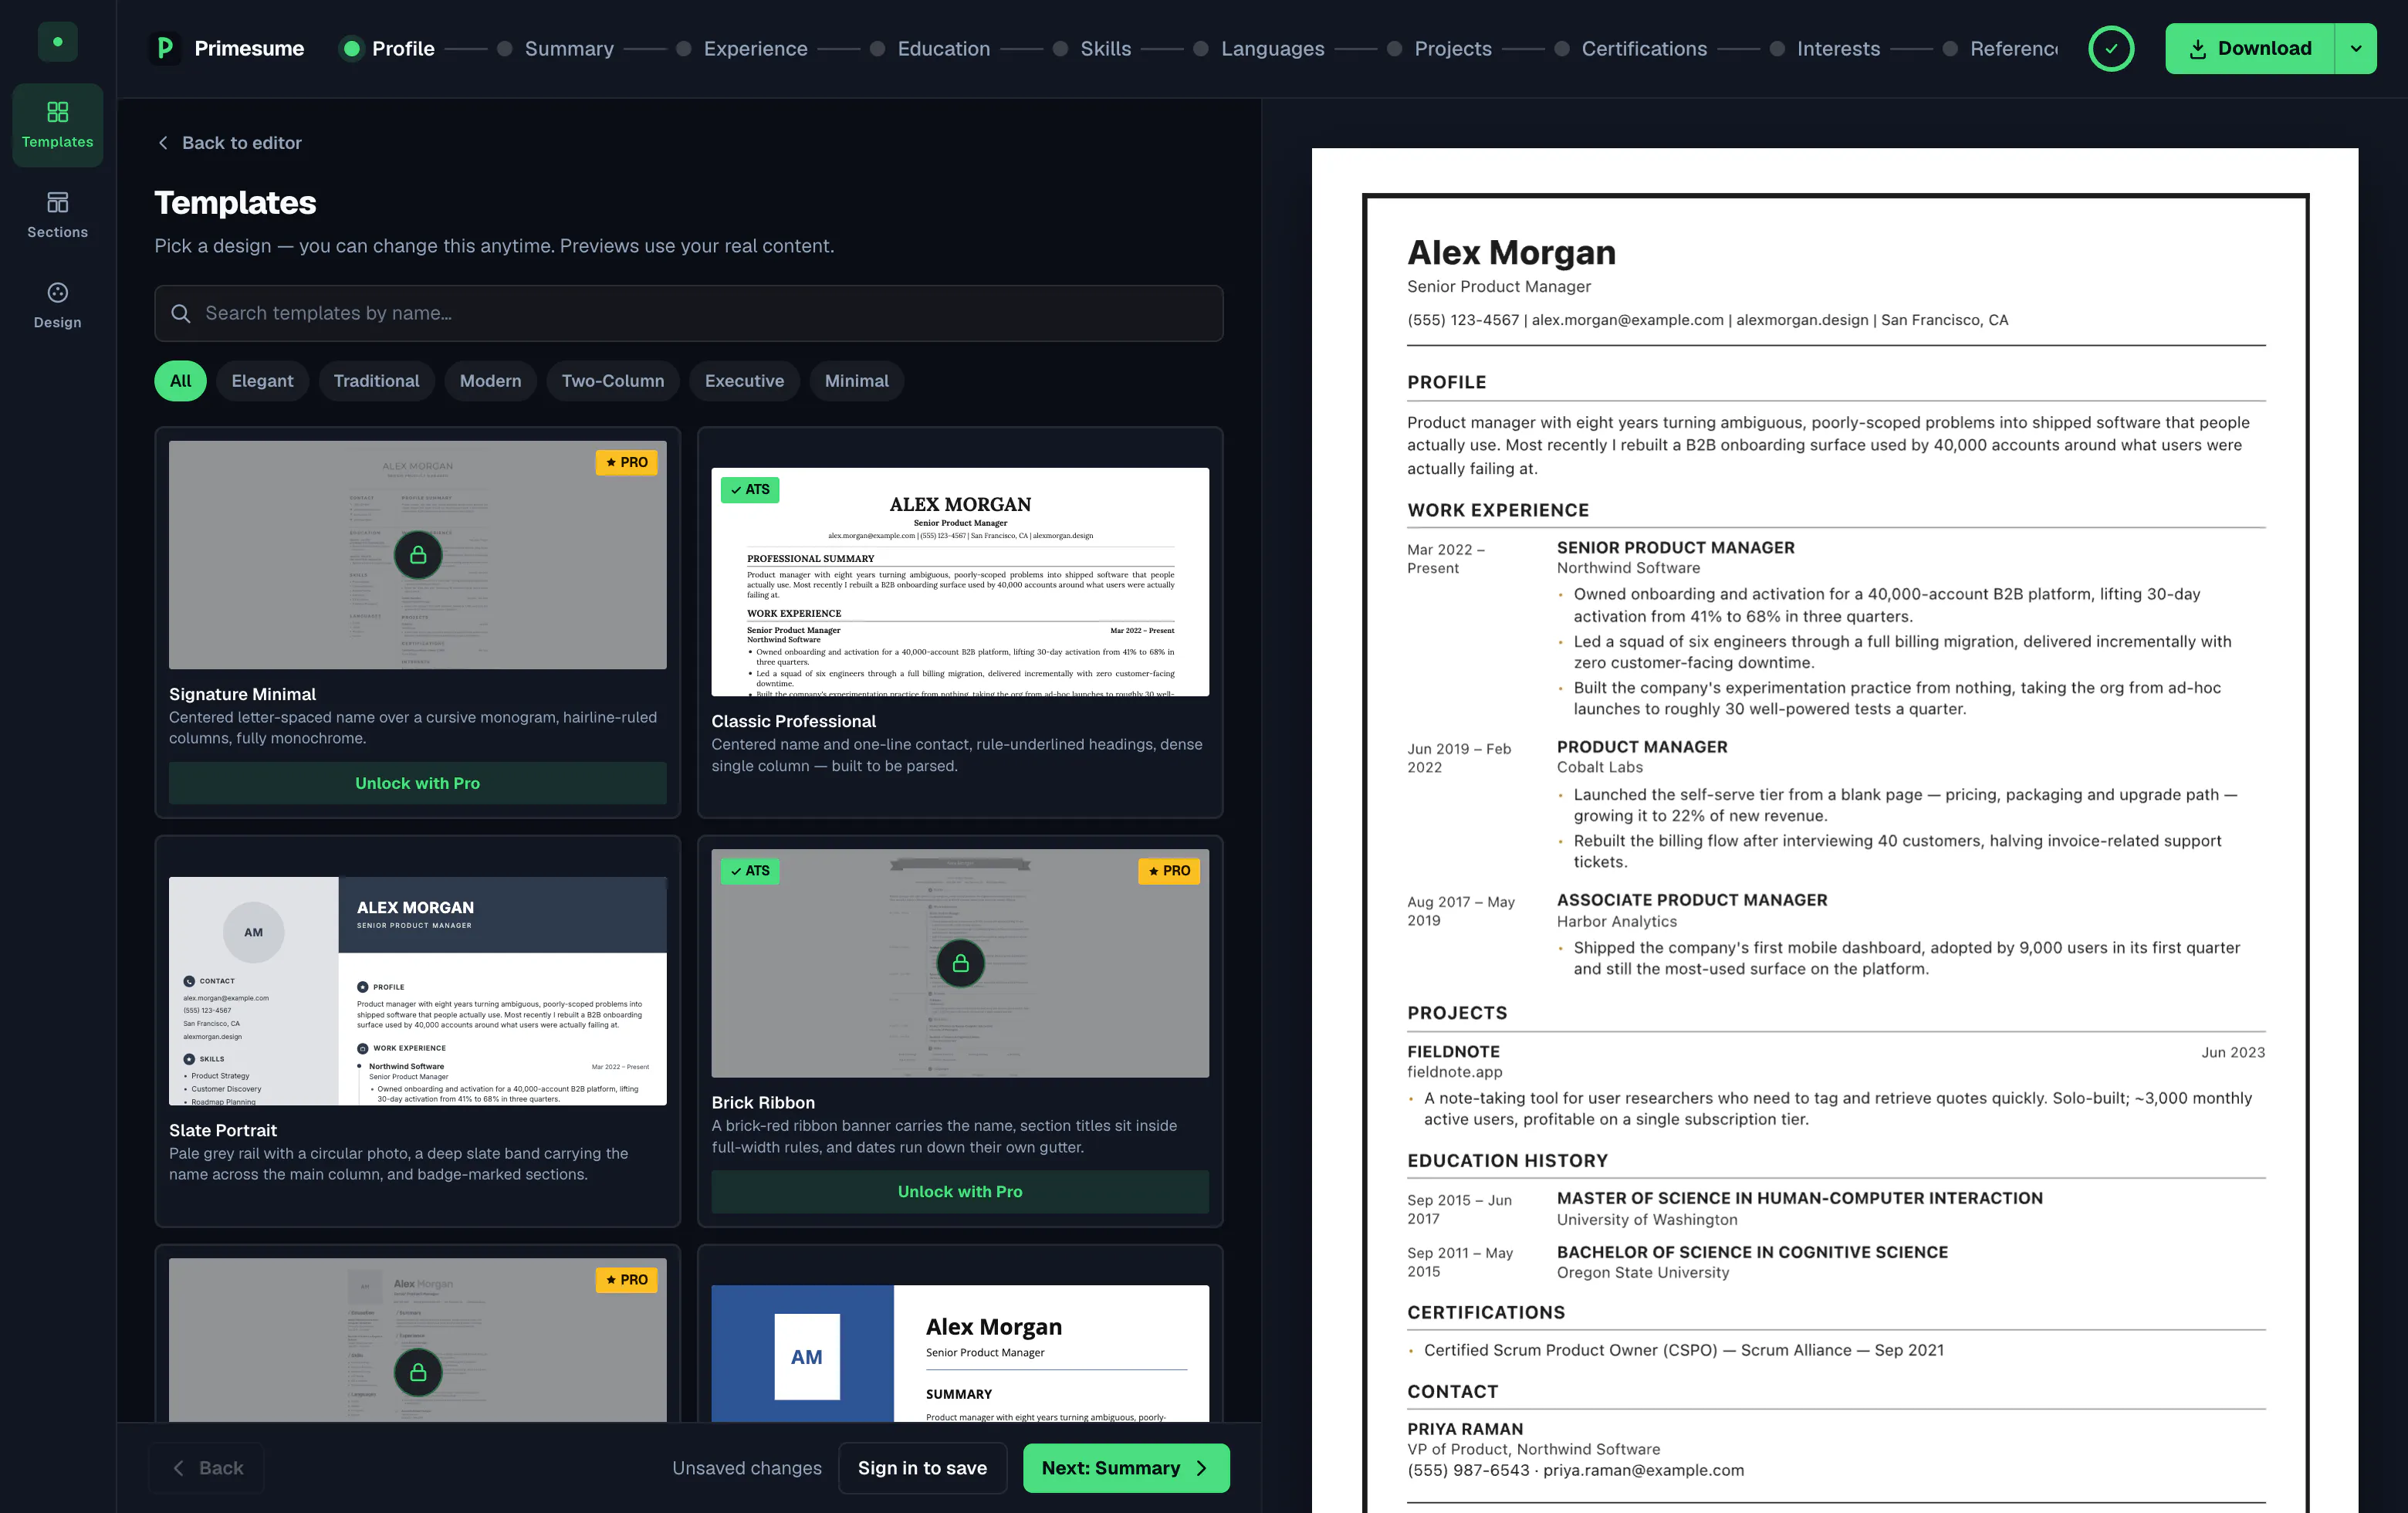Select the Classic Professional template thumbnail

tap(960, 582)
